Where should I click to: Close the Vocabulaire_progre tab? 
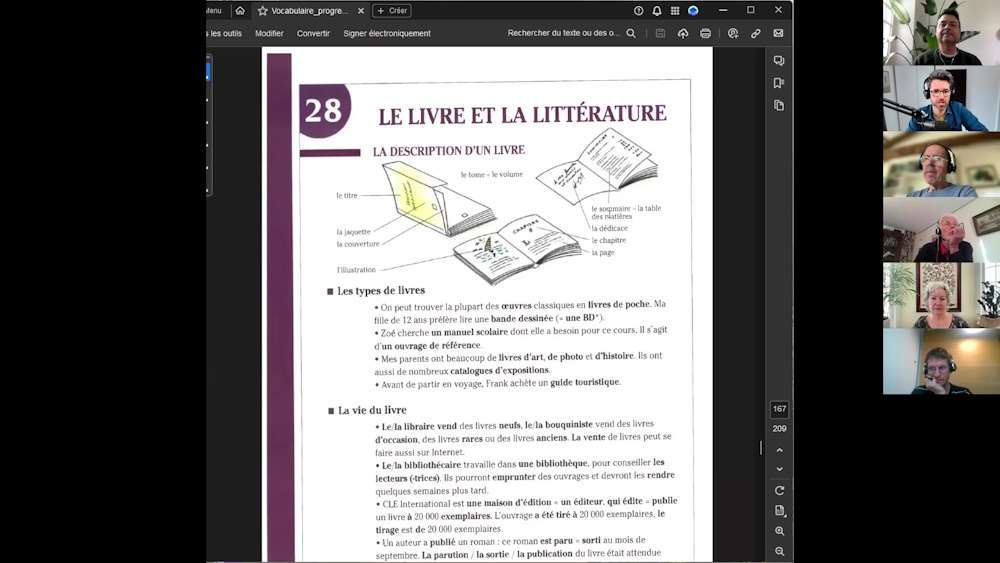361,11
